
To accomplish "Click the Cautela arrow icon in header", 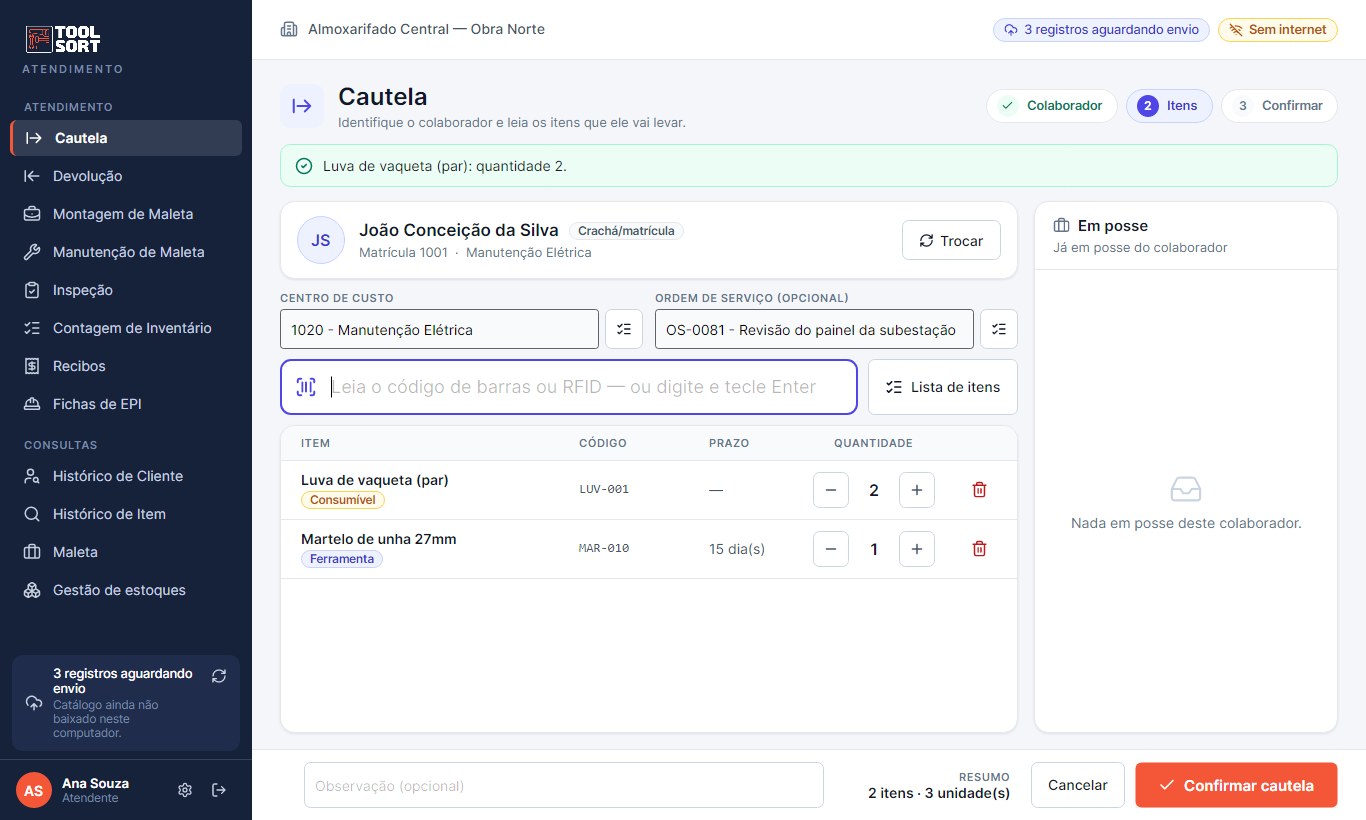I will [302, 106].
